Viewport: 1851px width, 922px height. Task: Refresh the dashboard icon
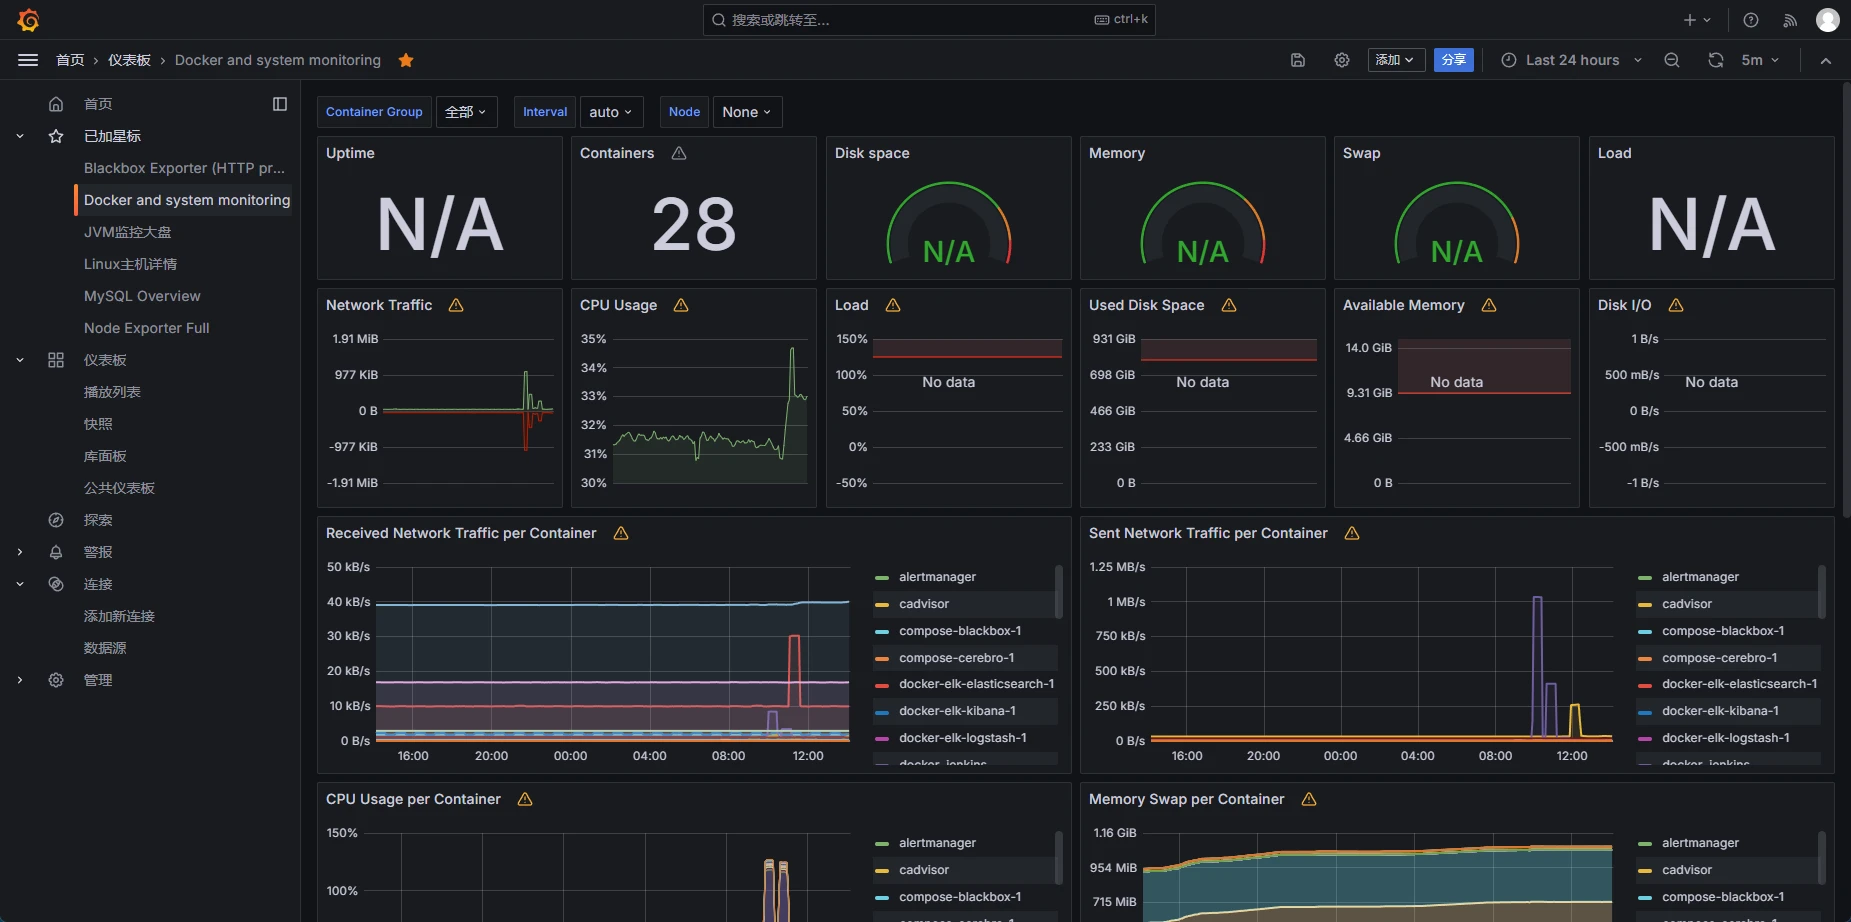(x=1716, y=60)
